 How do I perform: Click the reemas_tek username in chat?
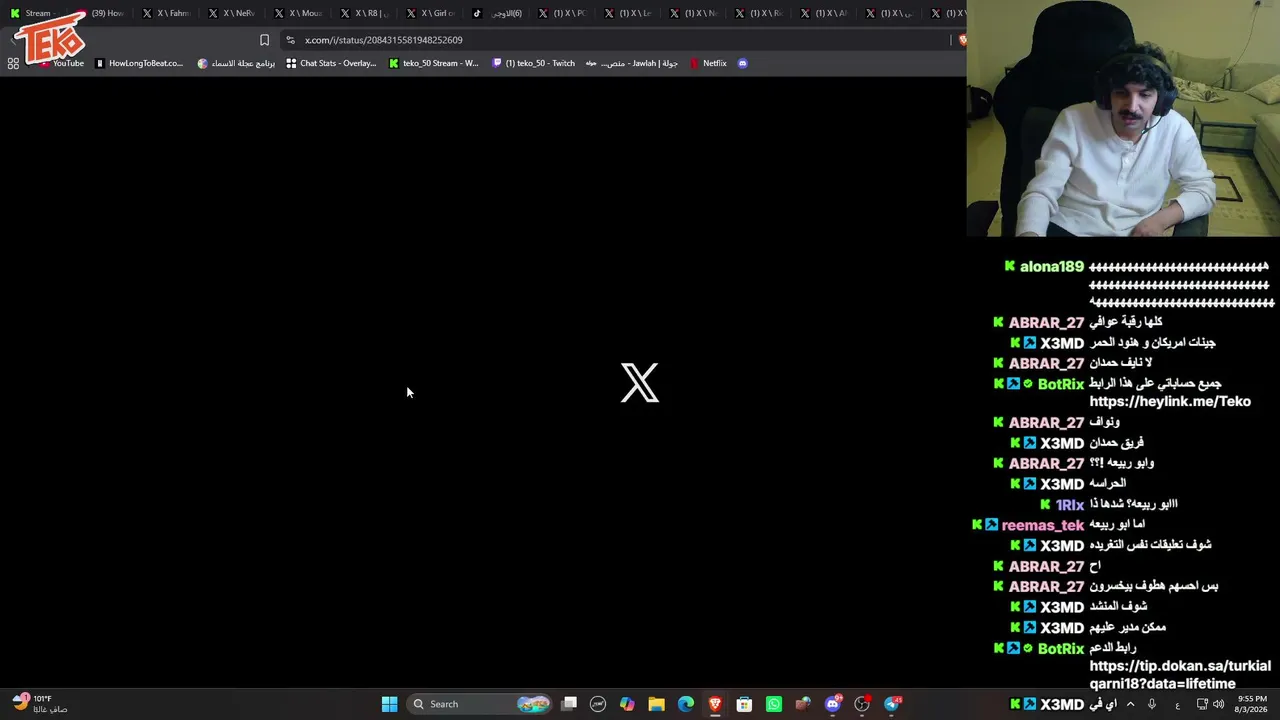pos(1043,525)
